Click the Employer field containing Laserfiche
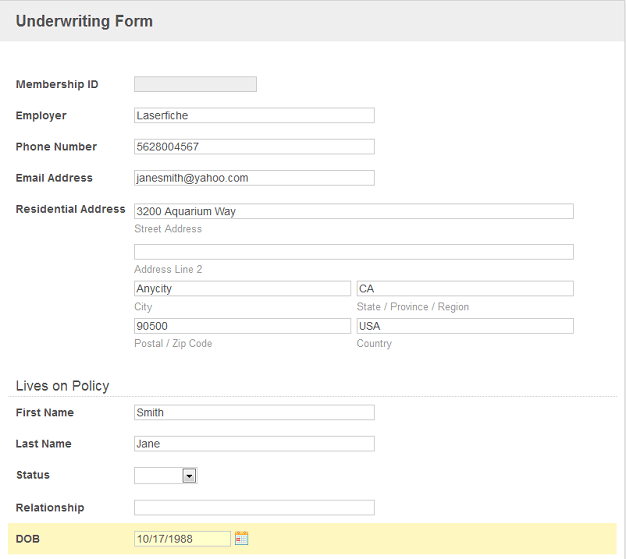Image resolution: width=626 pixels, height=559 pixels. pyautogui.click(x=254, y=116)
